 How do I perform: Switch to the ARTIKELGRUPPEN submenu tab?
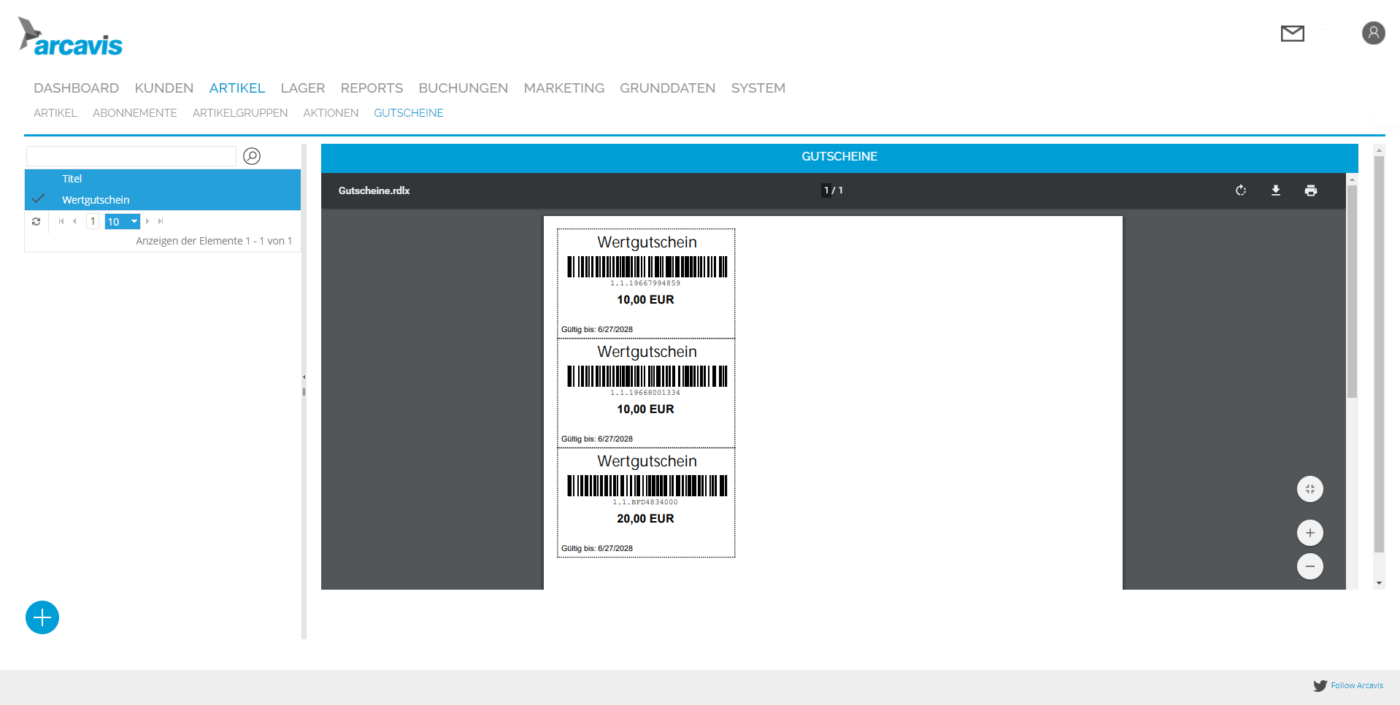[x=240, y=113]
